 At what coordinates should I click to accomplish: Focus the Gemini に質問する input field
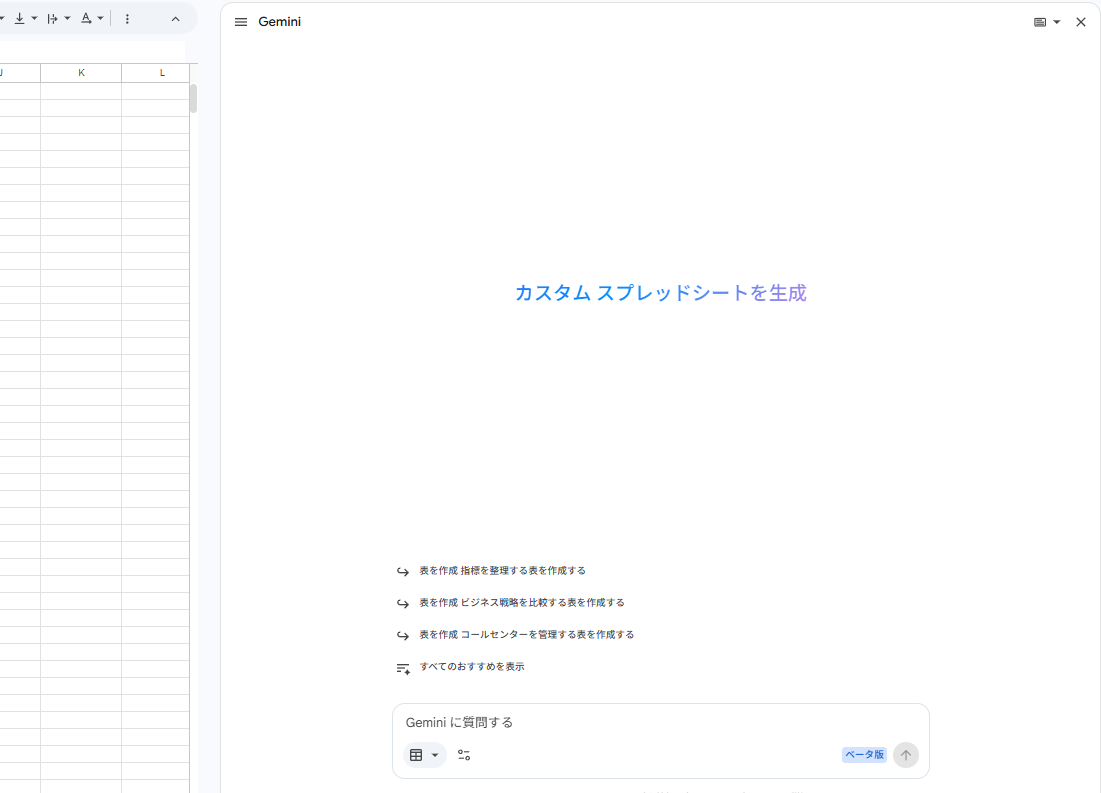660,723
